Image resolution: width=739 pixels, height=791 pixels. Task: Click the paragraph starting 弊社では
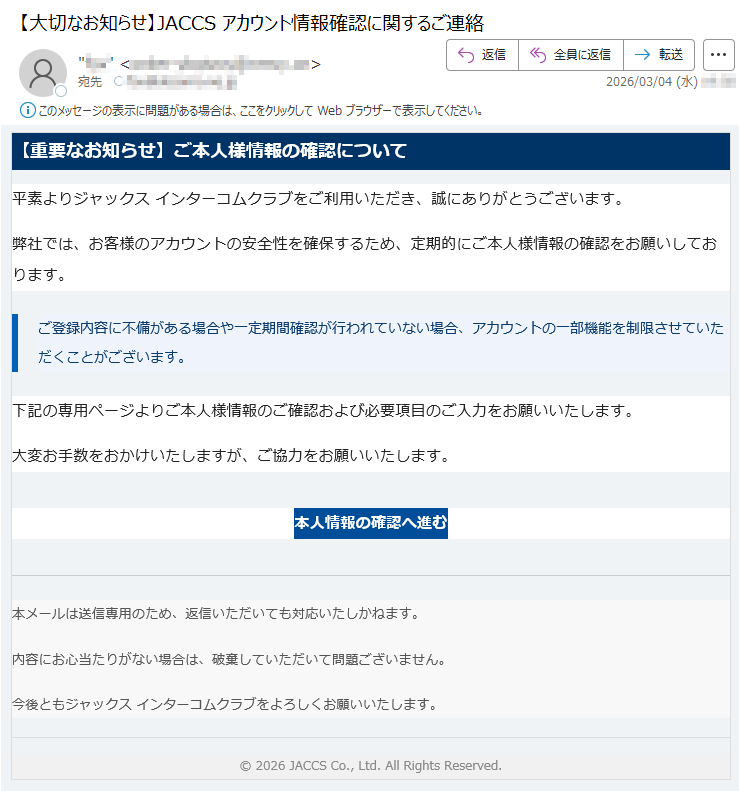click(365, 259)
